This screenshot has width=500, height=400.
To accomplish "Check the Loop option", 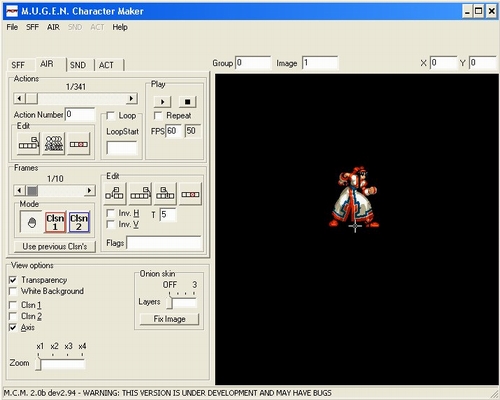I will 110,116.
